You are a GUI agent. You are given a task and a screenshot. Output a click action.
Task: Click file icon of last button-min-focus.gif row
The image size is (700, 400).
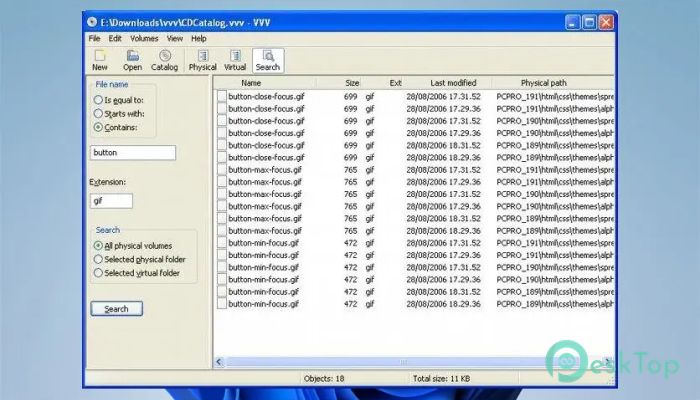222,304
